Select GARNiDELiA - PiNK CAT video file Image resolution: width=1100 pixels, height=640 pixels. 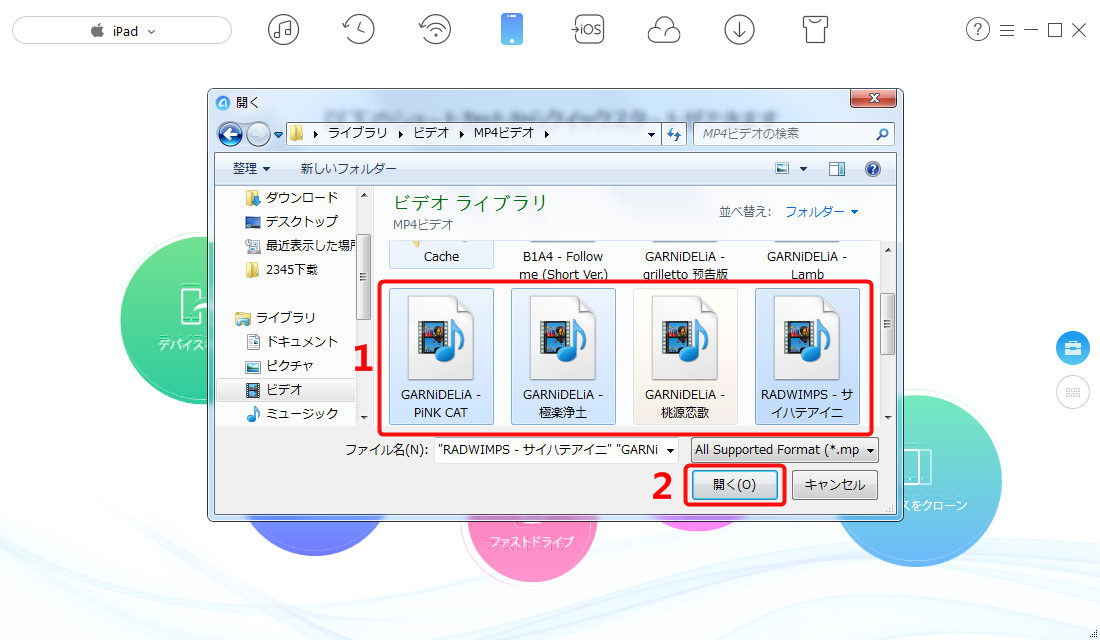click(x=441, y=356)
